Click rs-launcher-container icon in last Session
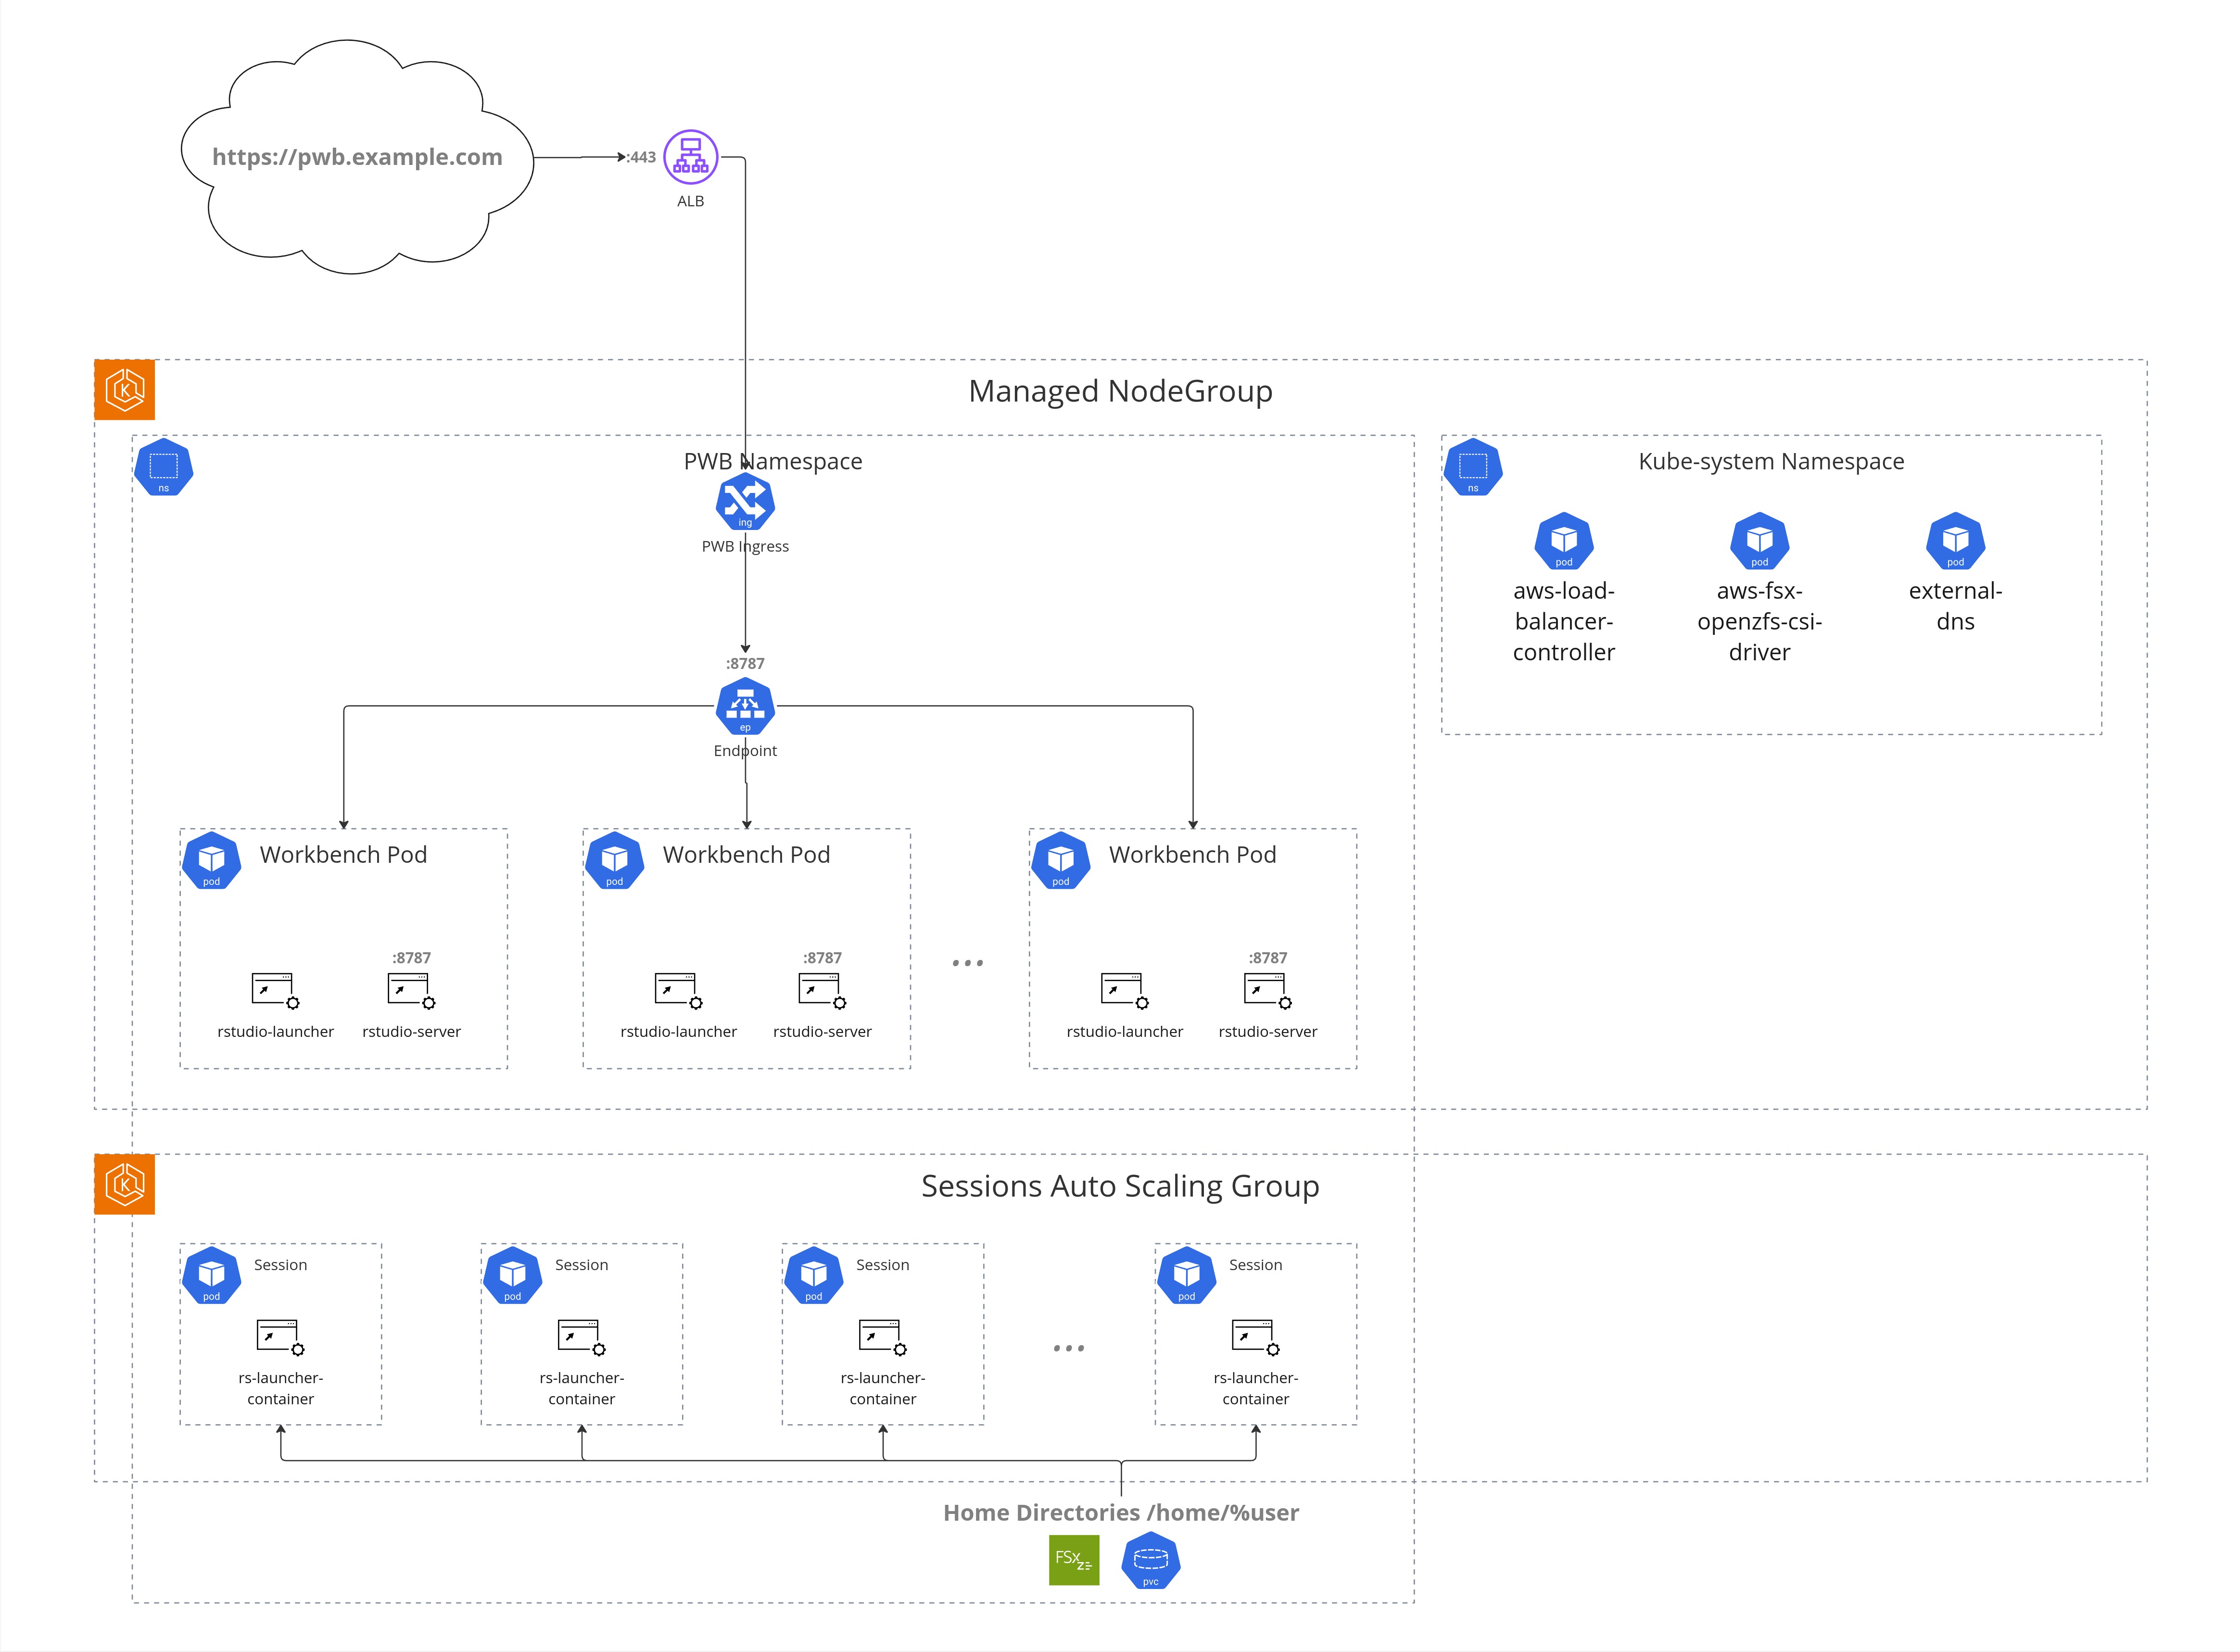 1255,1337
